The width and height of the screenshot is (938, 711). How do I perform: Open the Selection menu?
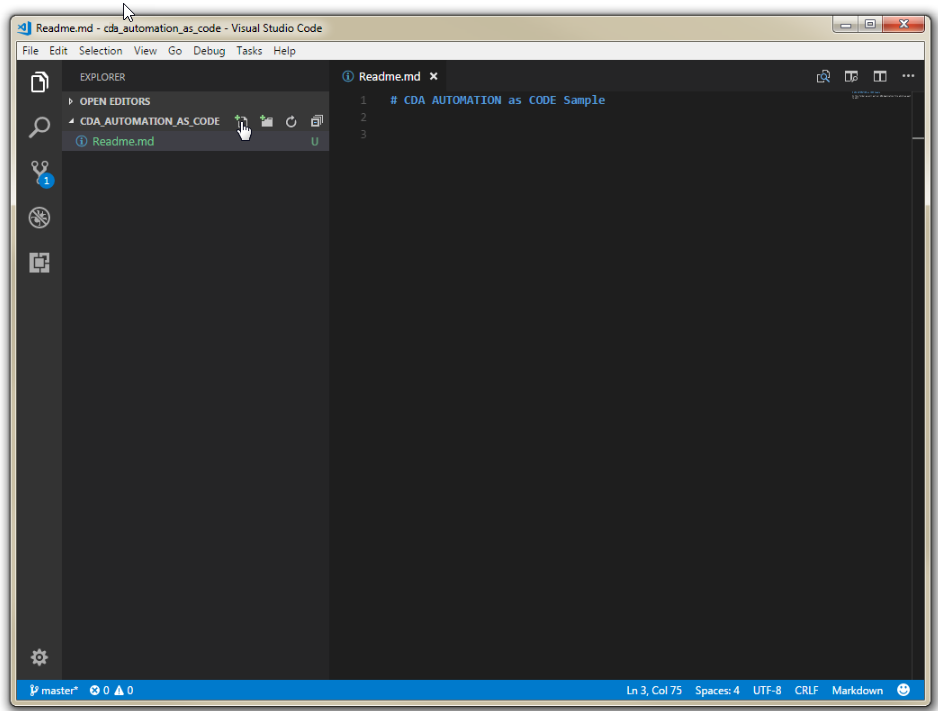(x=100, y=51)
